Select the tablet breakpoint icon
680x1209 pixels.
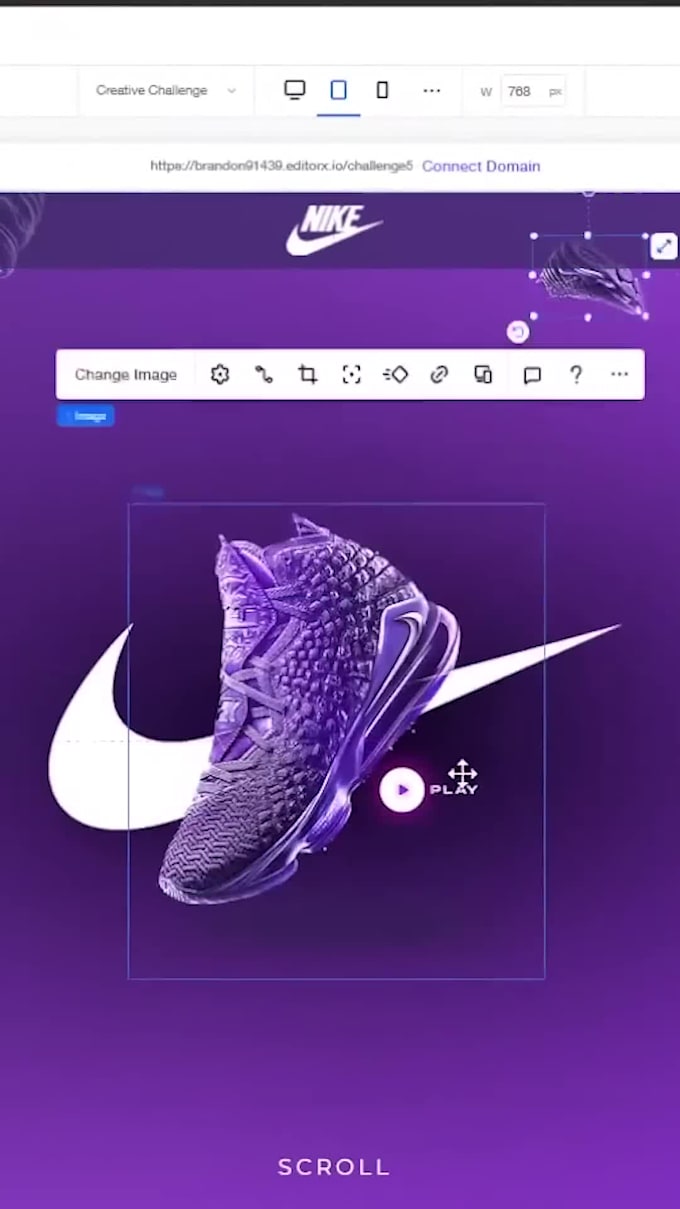[x=338, y=90]
